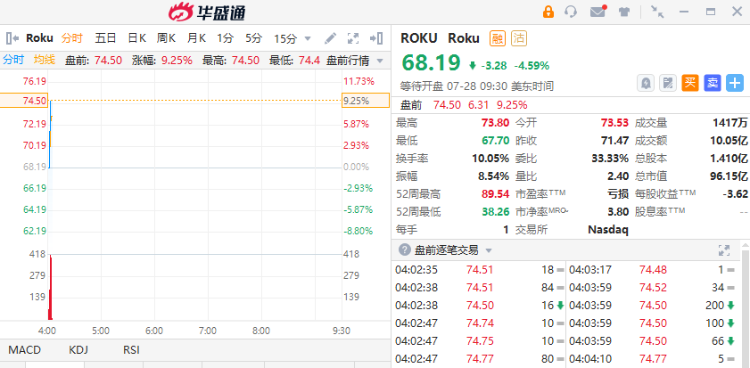
Task: Click the red volume bar at 4:00
Action: point(50,287)
